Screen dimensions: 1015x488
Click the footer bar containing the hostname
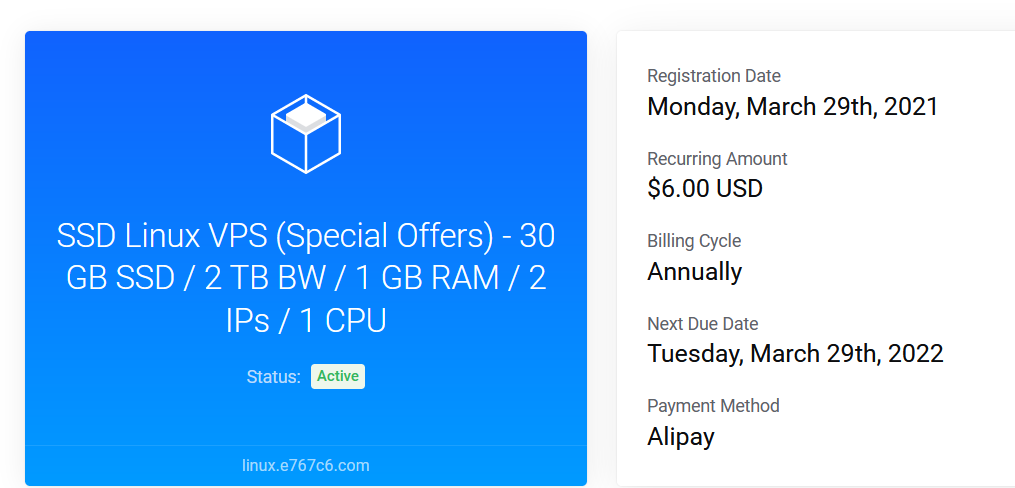306,465
